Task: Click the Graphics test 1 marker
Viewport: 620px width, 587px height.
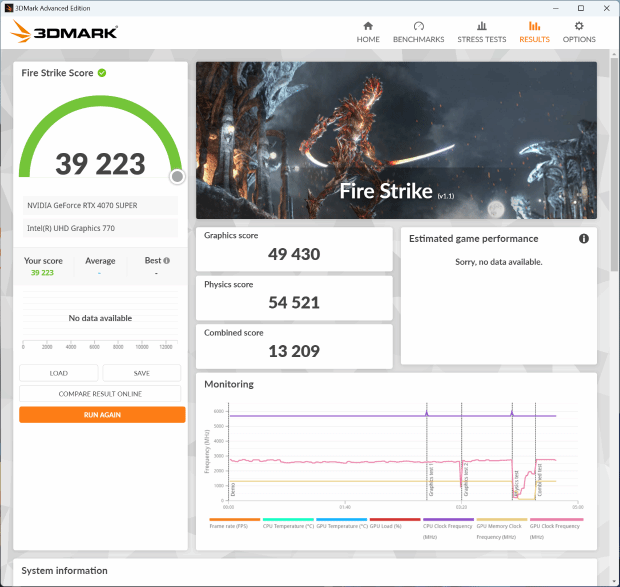Action: tap(431, 480)
